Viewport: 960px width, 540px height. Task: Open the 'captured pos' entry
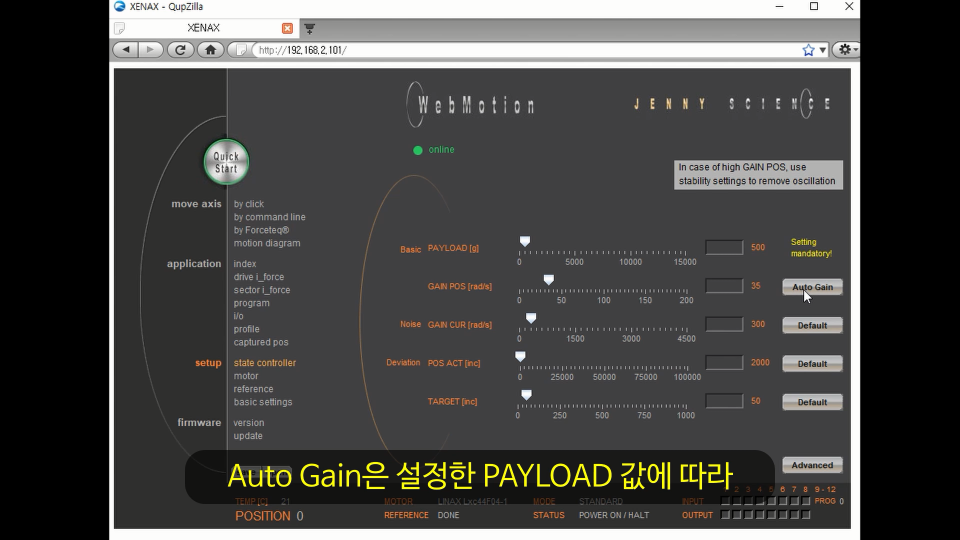coord(261,342)
